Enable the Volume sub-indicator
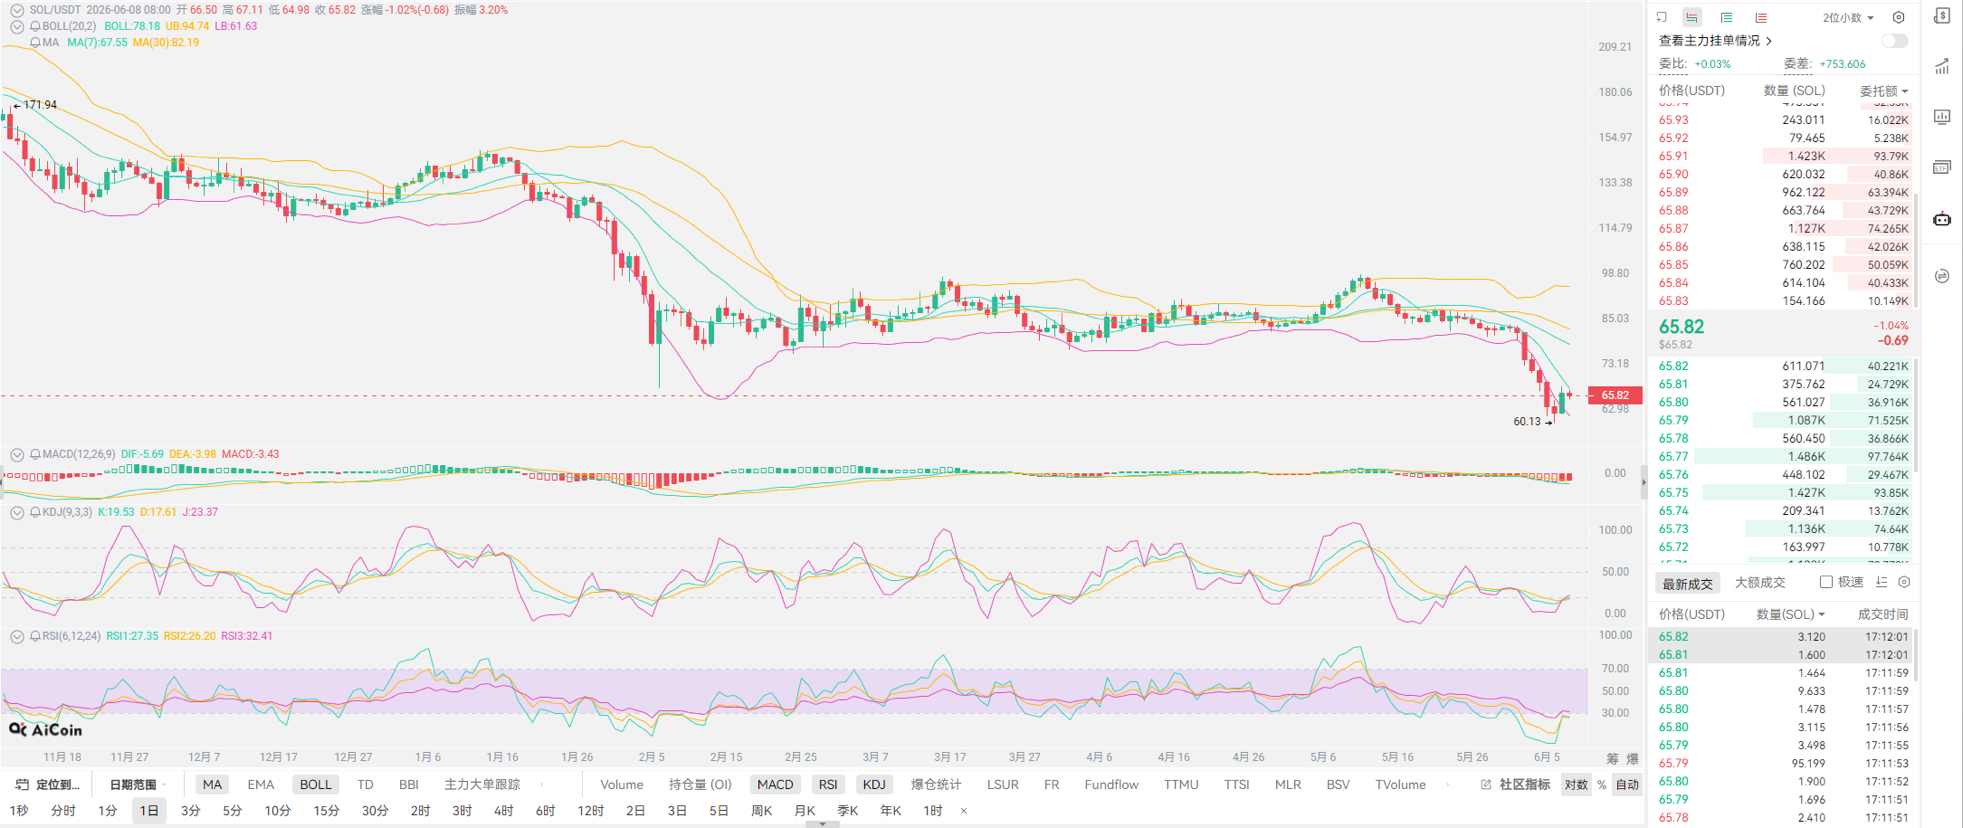Viewport: 1963px width, 828px height. click(x=621, y=785)
